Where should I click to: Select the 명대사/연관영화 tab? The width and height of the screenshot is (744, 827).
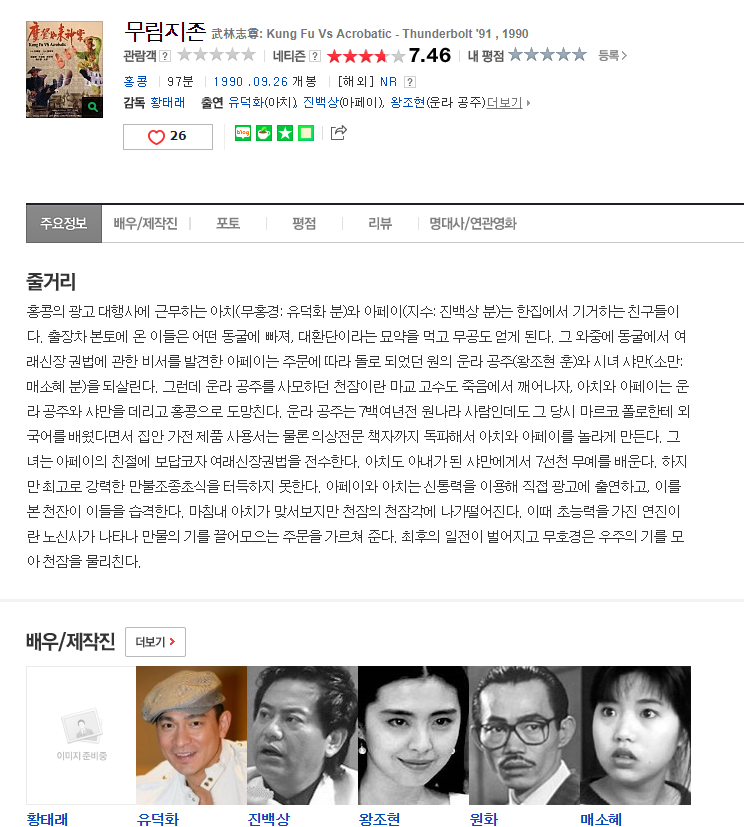(x=472, y=224)
